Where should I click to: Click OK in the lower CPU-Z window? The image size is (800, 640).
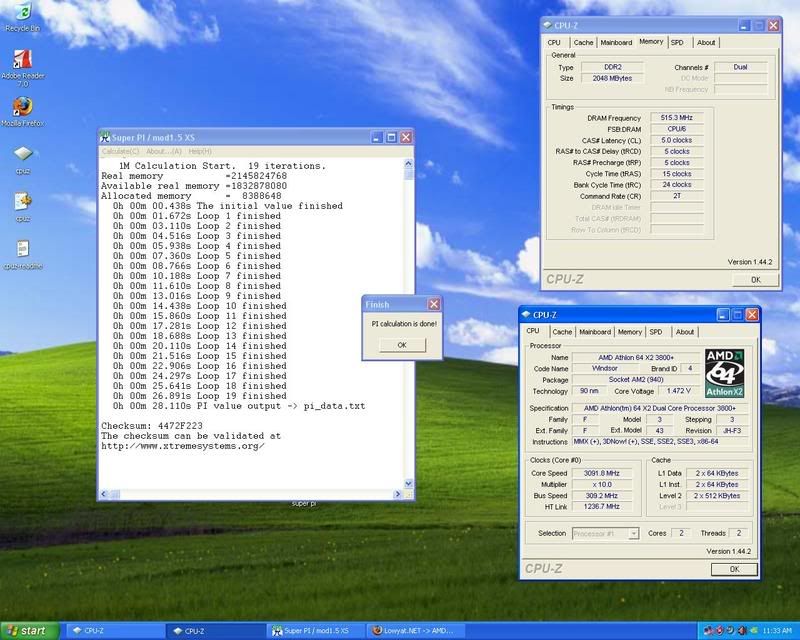point(734,569)
